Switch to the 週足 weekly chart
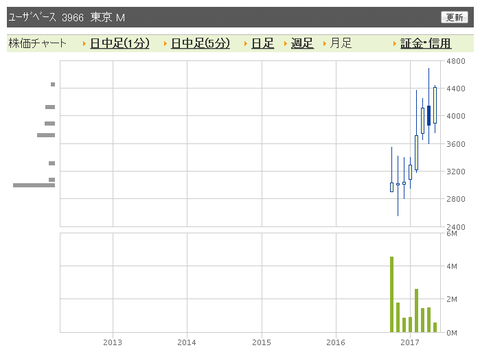Screen dimensions: 480x363 (302, 43)
